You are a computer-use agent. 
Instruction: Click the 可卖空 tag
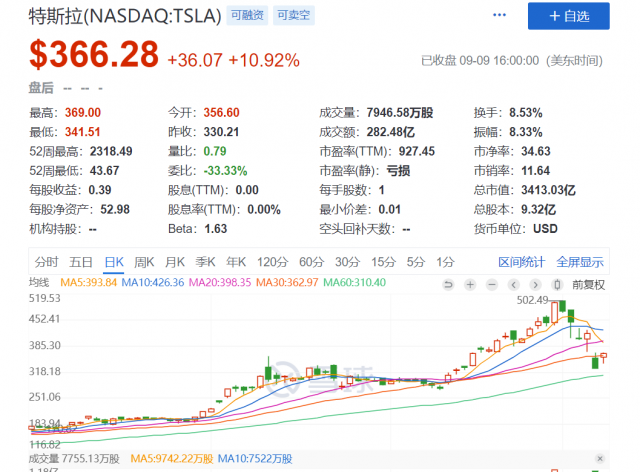click(293, 16)
